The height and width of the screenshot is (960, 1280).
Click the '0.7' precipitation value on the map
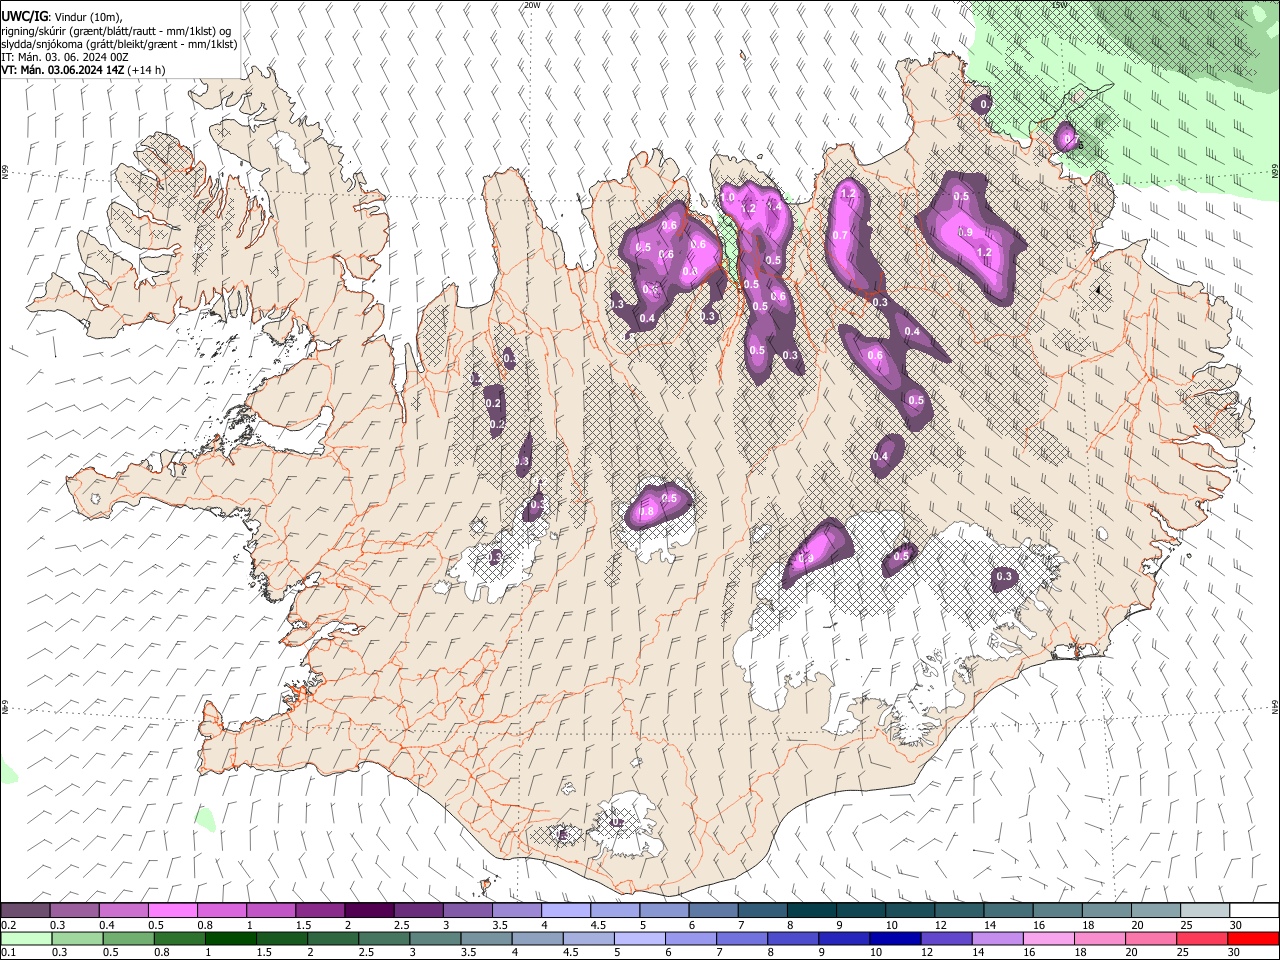click(840, 236)
